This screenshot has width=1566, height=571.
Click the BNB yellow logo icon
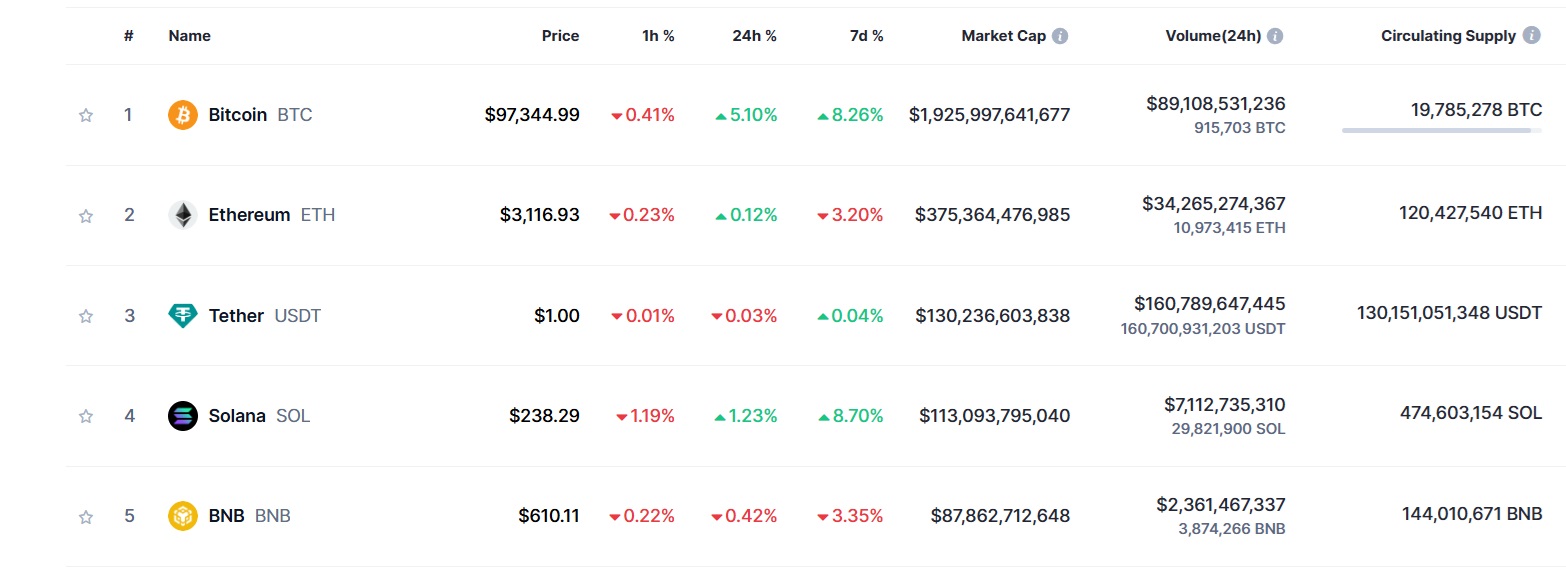pos(183,516)
